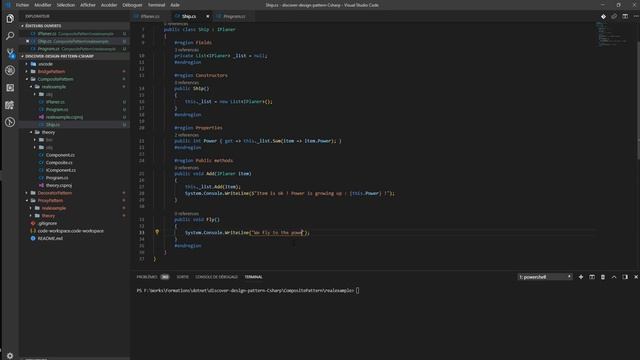Split the editor with the split icon
Image resolution: width=640 pixels, height=360 pixels.
pyautogui.click(x=625, y=16)
